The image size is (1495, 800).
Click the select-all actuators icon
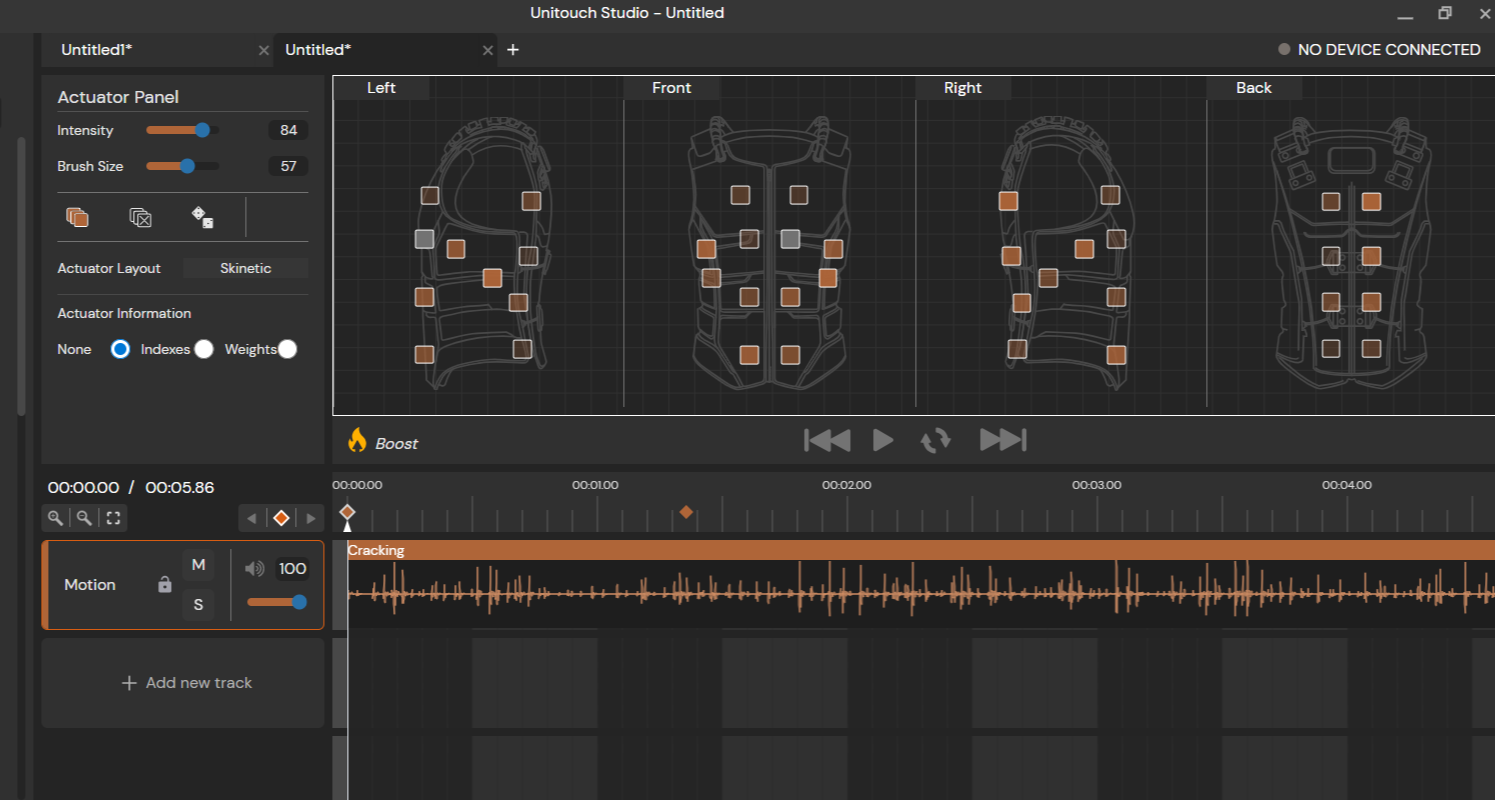[77, 217]
